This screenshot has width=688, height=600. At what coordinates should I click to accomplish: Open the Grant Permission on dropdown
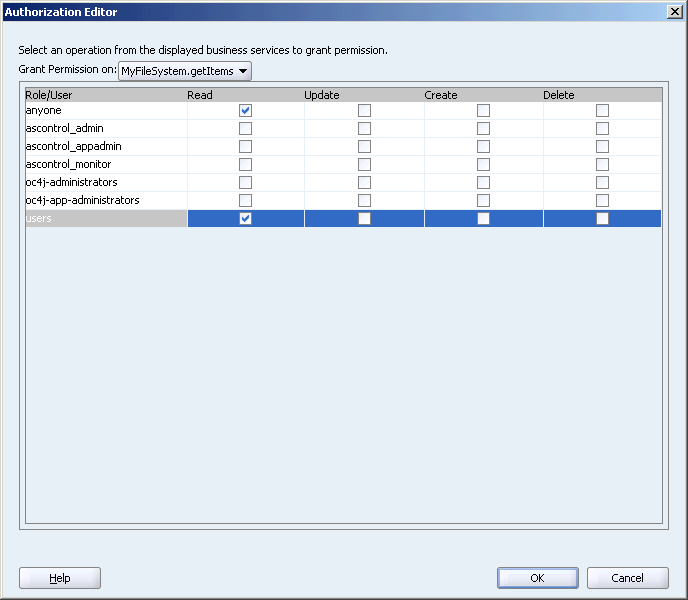tap(185, 71)
